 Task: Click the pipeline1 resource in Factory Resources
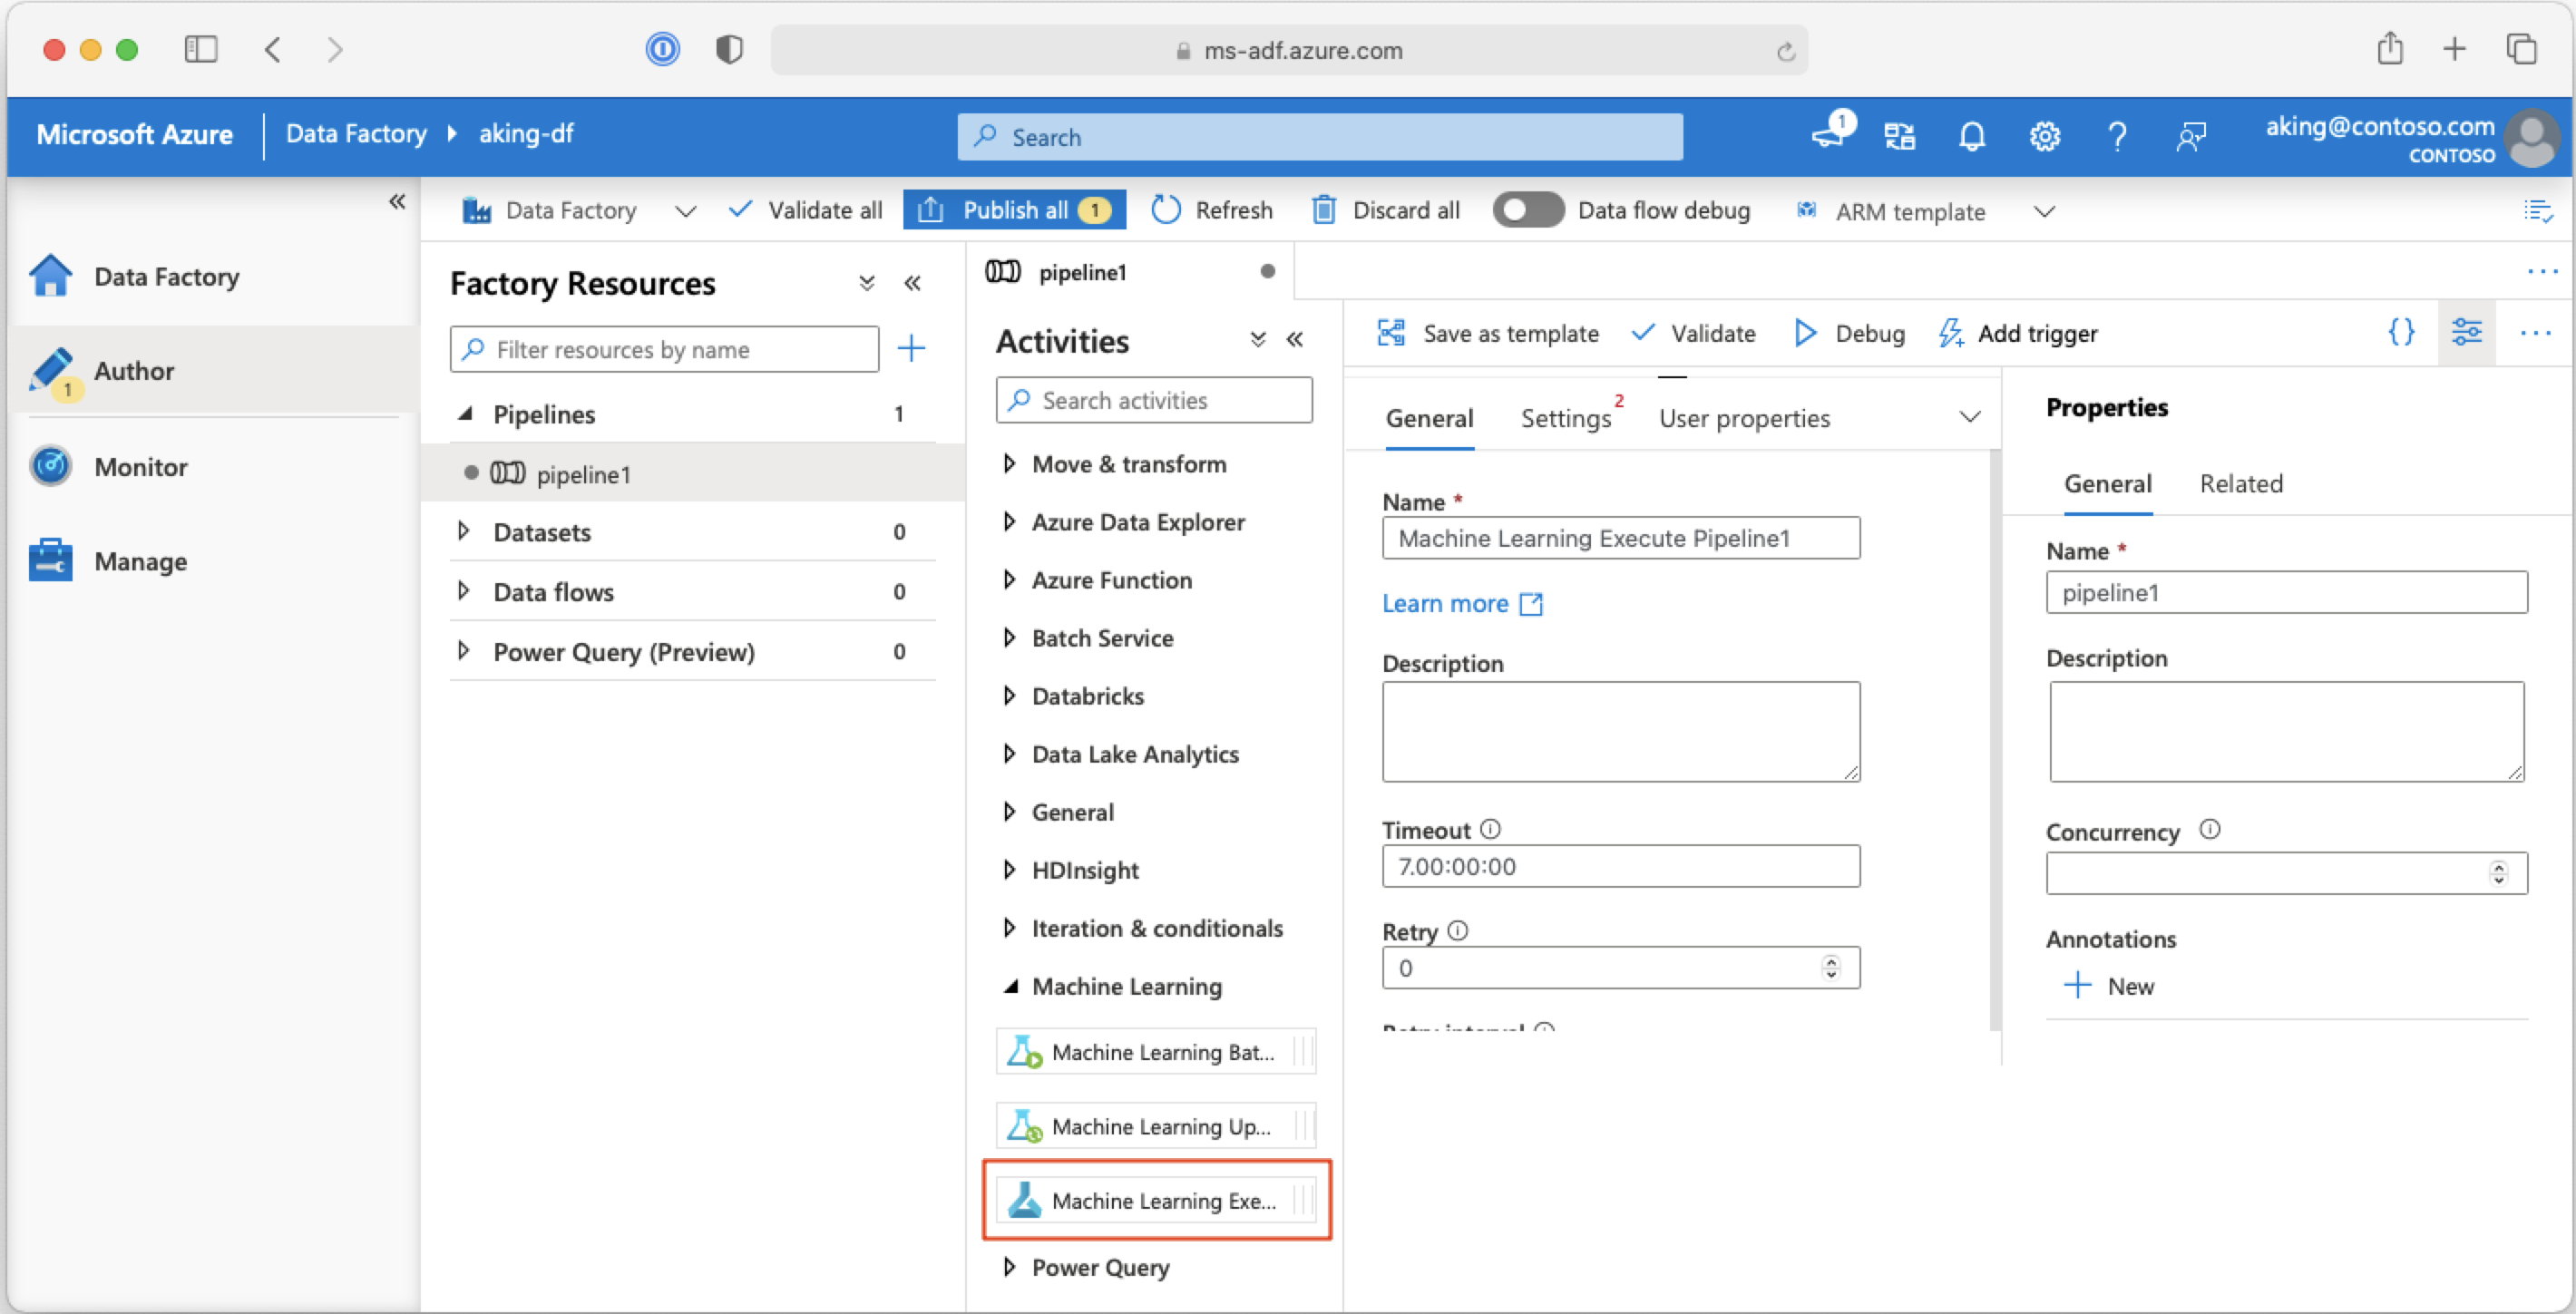click(585, 472)
